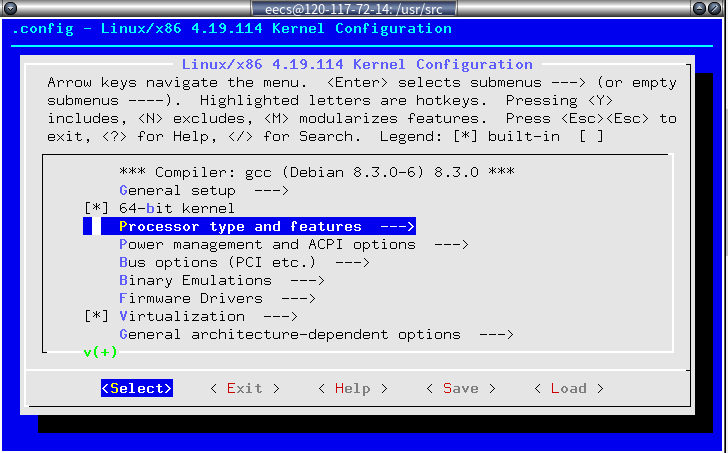Viewport: 728px width, 453px height.
Task: Click the green v(+) scroll-down indicator
Action: (x=100, y=352)
